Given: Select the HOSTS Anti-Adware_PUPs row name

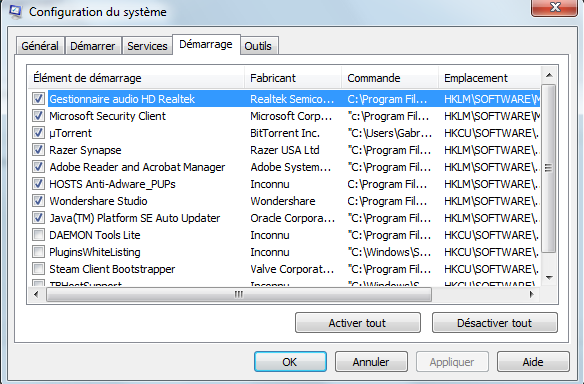Looking at the screenshot, I should pyautogui.click(x=112, y=184).
